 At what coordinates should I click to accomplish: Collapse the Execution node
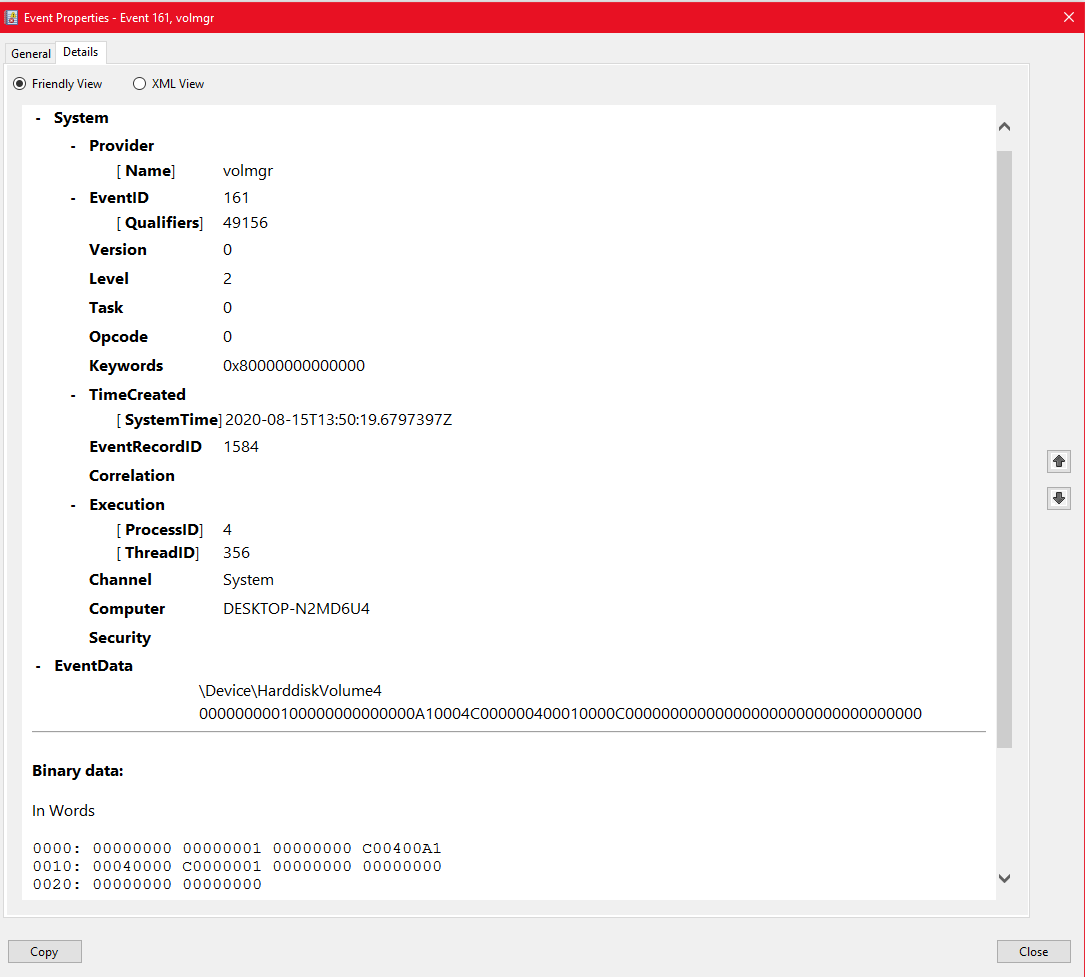coord(73,505)
